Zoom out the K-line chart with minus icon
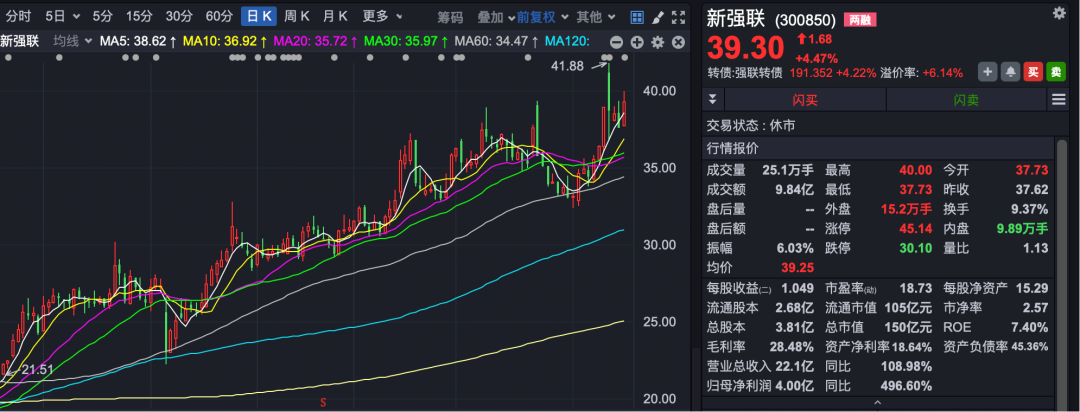 point(616,42)
